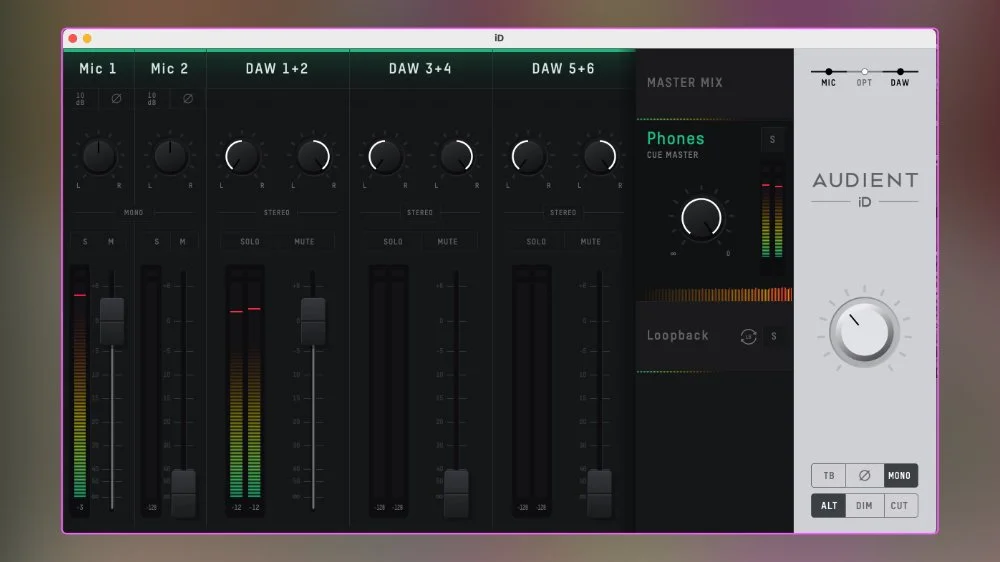1000x562 pixels.
Task: Toggle stereo link on DAW 5+6
Action: coord(563,212)
